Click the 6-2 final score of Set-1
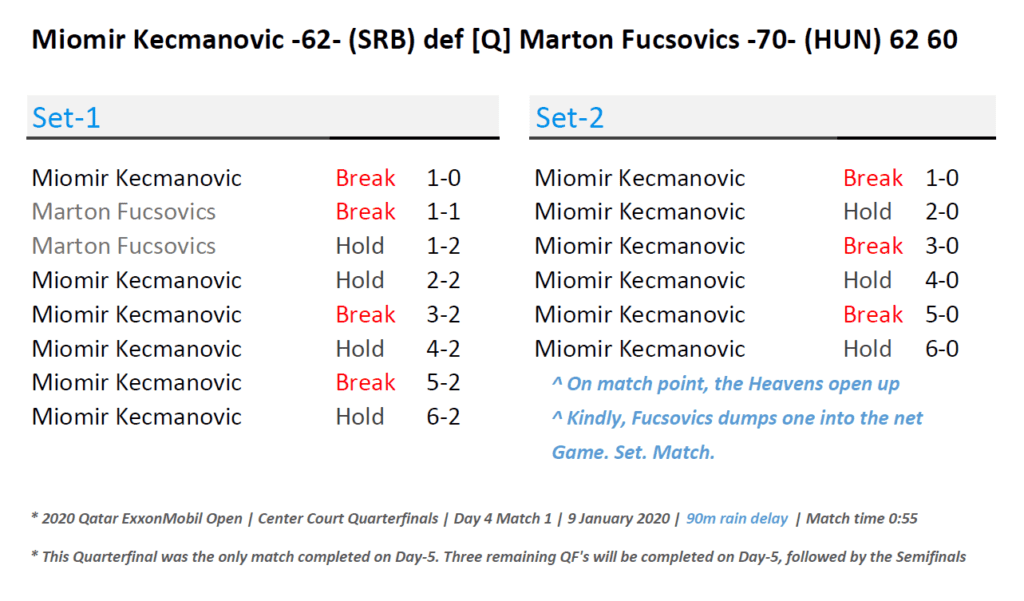This screenshot has width=1024, height=601. pyautogui.click(x=443, y=416)
